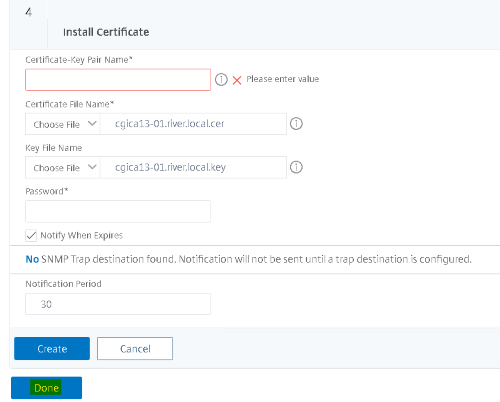Open Choose File dropdown for key file
The width and height of the screenshot is (500, 402).
point(63,167)
